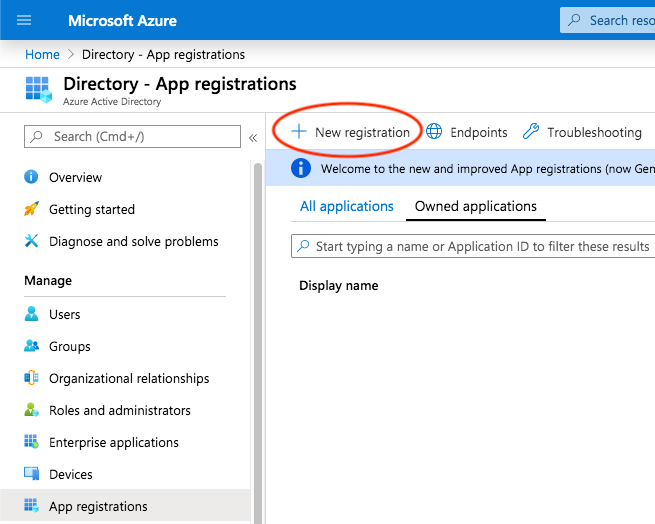Focus the sidebar Search (Cmd+/) field
655x524 pixels.
[x=132, y=136]
